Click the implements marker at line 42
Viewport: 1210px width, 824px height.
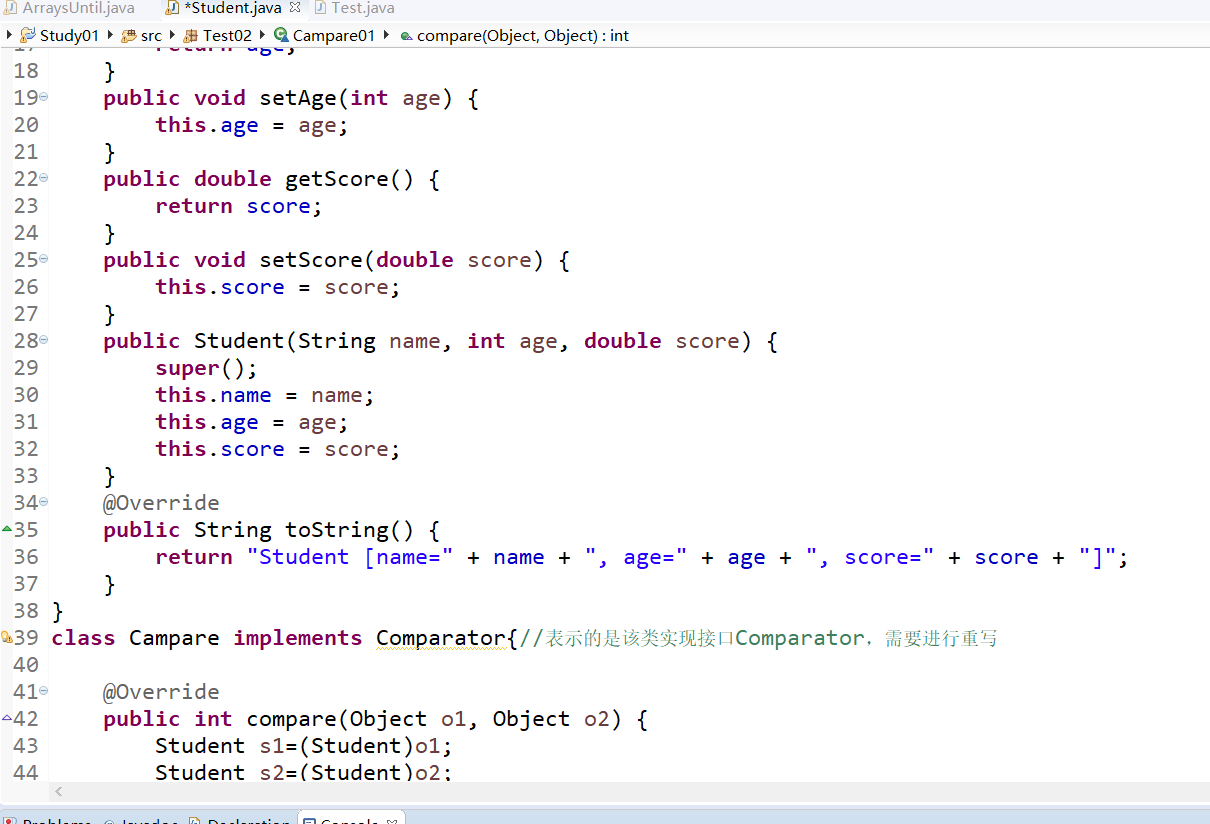7,717
